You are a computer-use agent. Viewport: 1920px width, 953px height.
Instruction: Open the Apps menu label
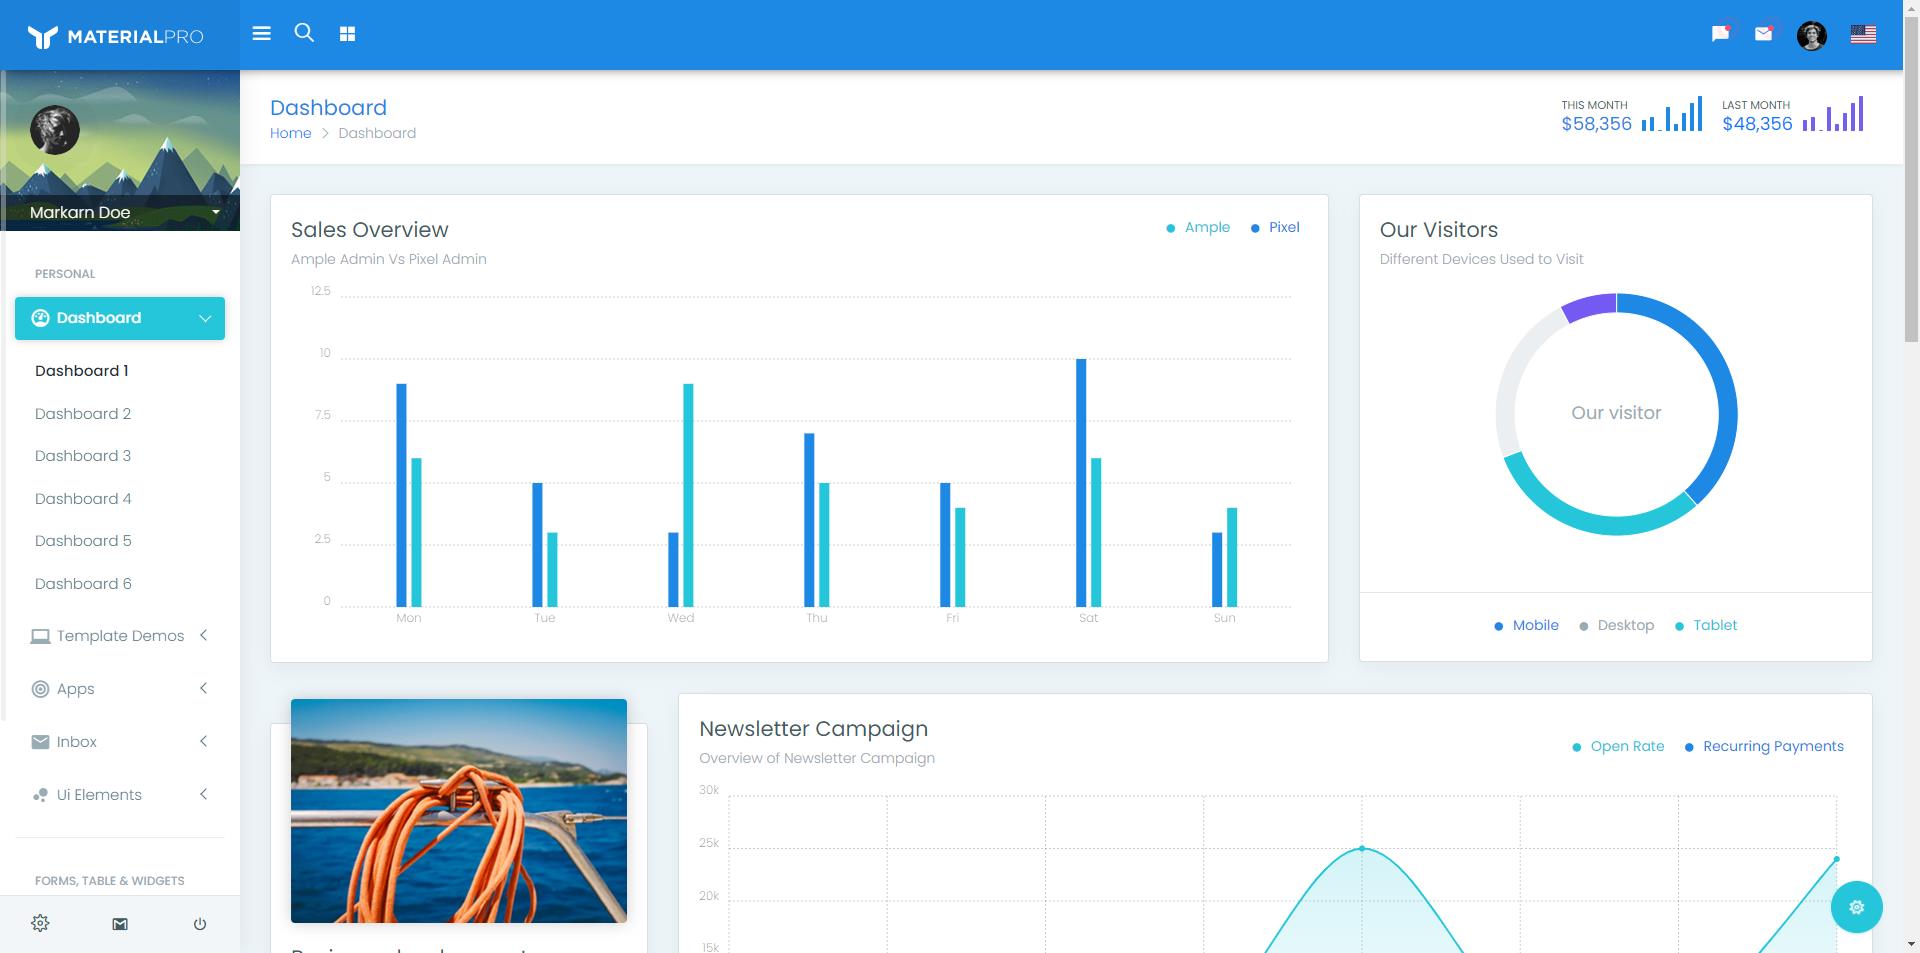[x=76, y=689]
